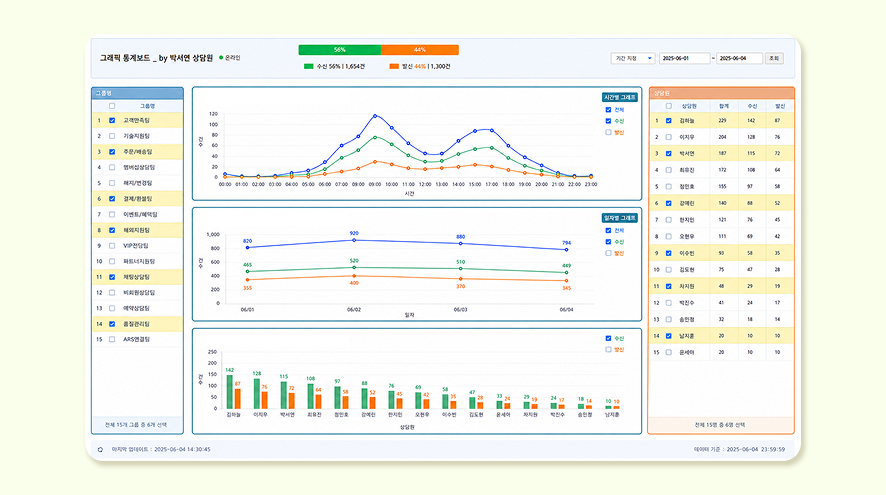Click the green 온라인 status dot
Screen dimensions: 886x495
pos(221,58)
